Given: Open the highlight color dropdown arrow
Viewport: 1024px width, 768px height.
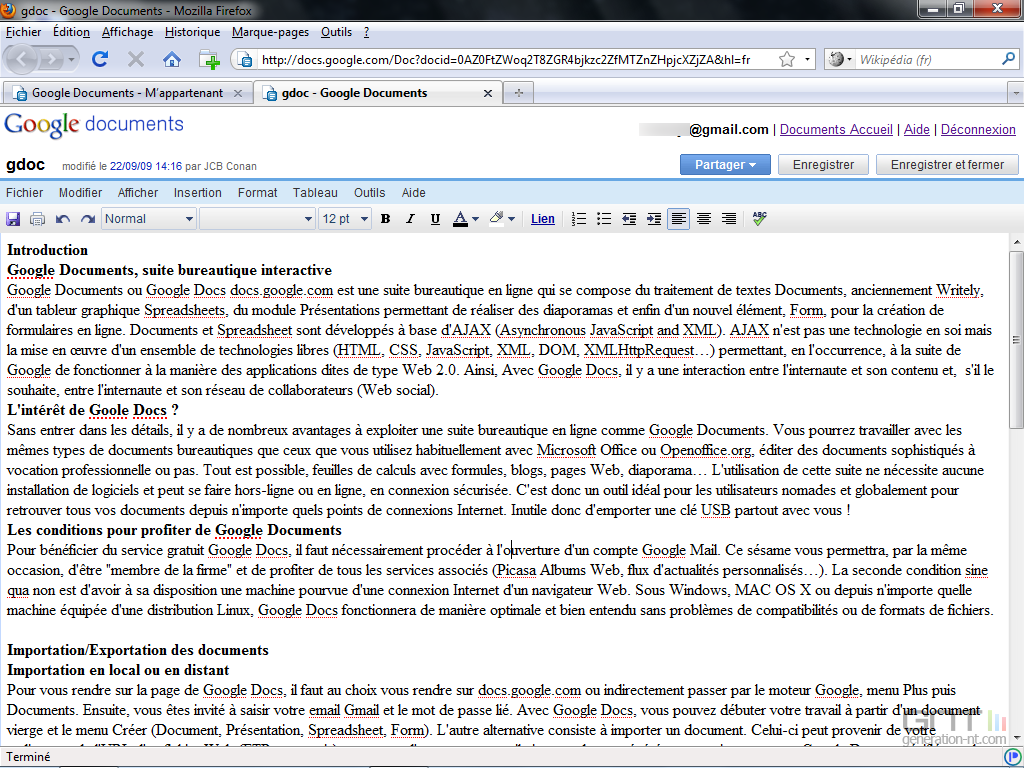Looking at the screenshot, I should point(511,219).
